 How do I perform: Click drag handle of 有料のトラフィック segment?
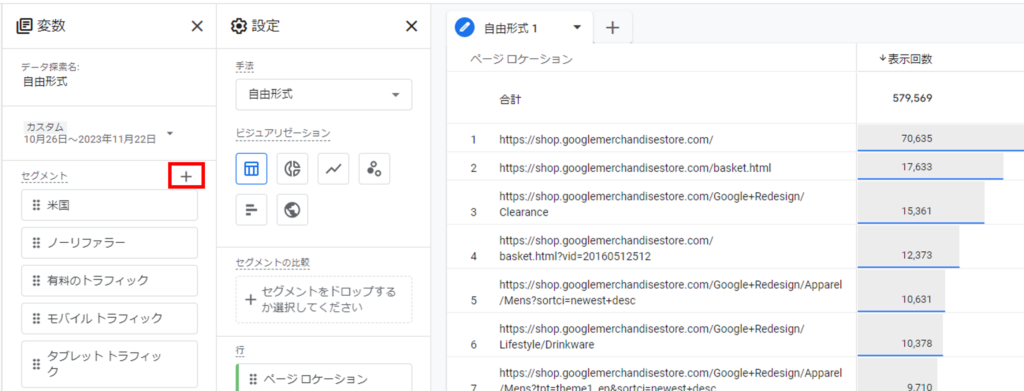tap(37, 281)
